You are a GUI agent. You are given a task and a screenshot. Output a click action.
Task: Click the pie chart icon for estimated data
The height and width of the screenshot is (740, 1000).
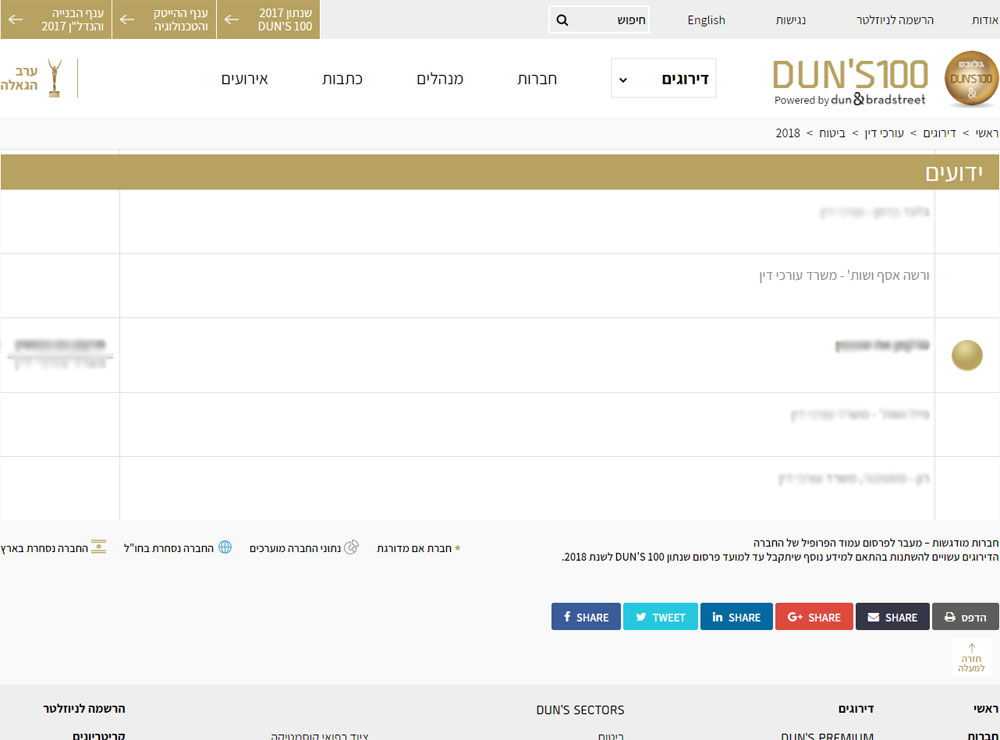[x=351, y=547]
